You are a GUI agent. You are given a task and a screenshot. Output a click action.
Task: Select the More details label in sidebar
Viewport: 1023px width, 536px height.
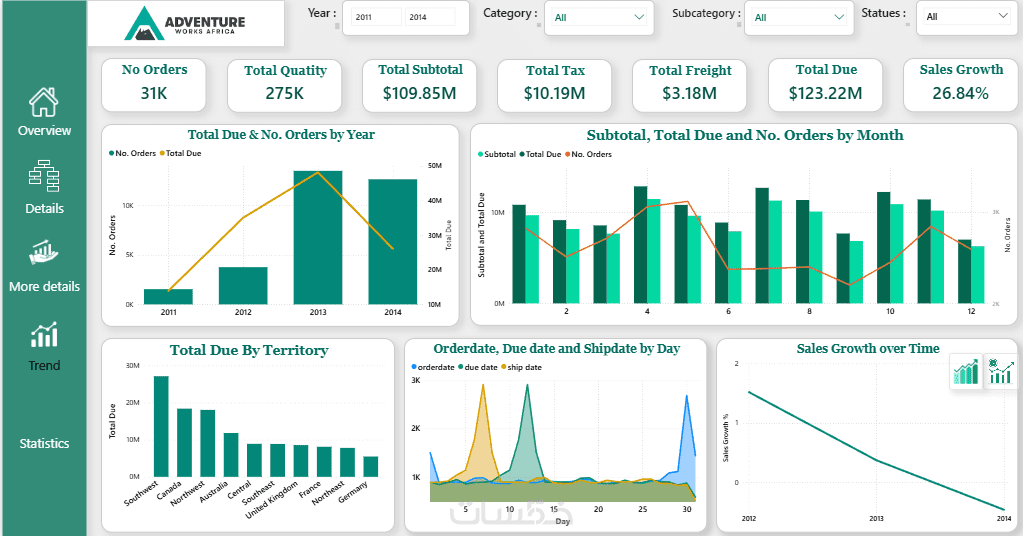pyautogui.click(x=44, y=286)
